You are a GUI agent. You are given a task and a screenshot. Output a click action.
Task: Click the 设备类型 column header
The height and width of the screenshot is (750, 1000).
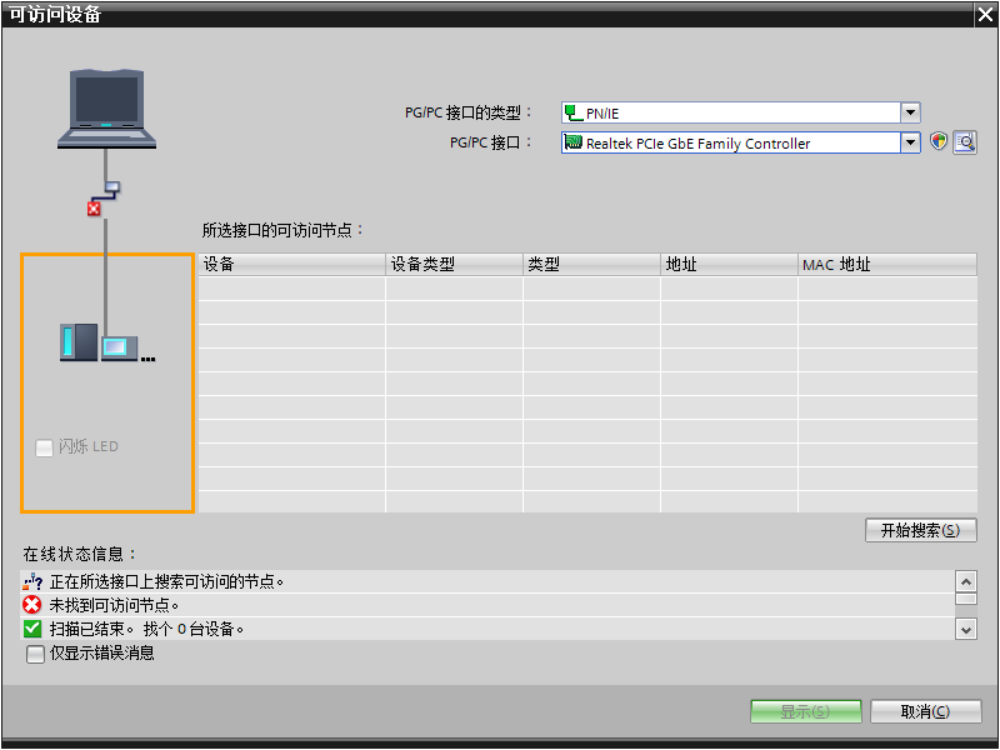pyautogui.click(x=453, y=265)
